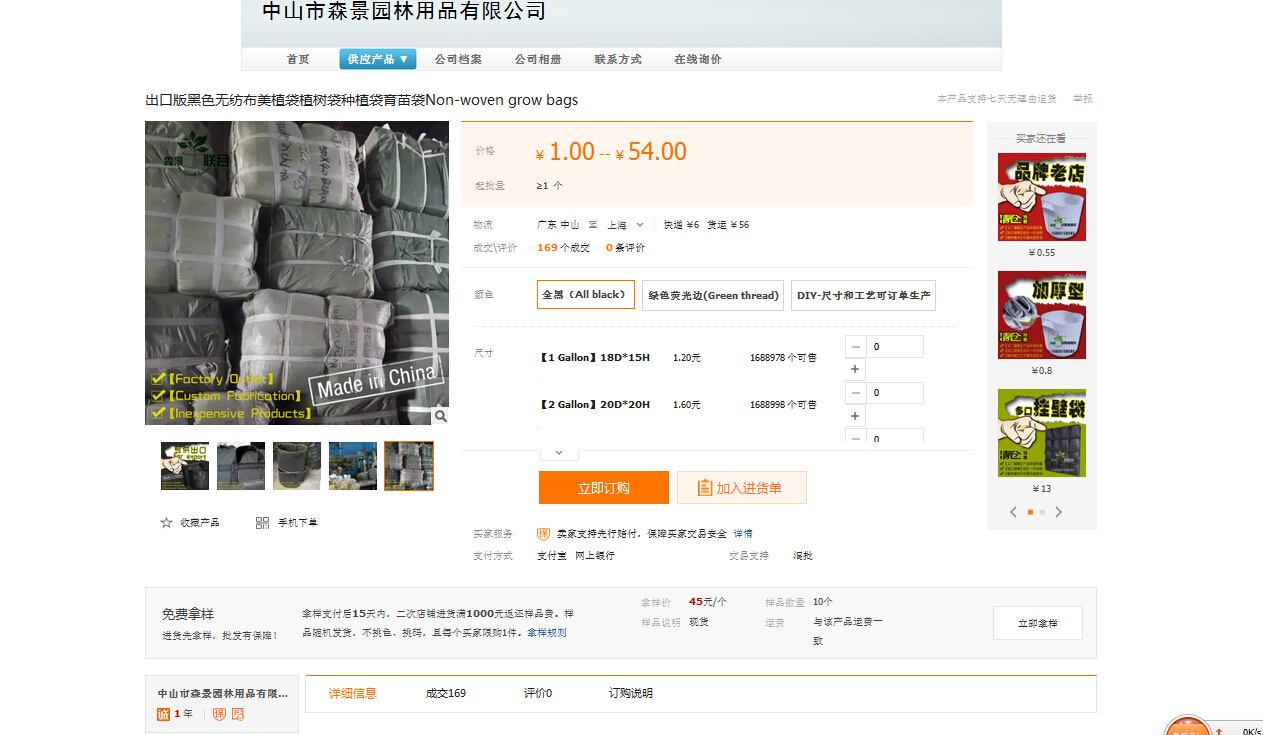Show previous recommended products with left arrow
Screen dimensions: 1263x735
(1013, 512)
